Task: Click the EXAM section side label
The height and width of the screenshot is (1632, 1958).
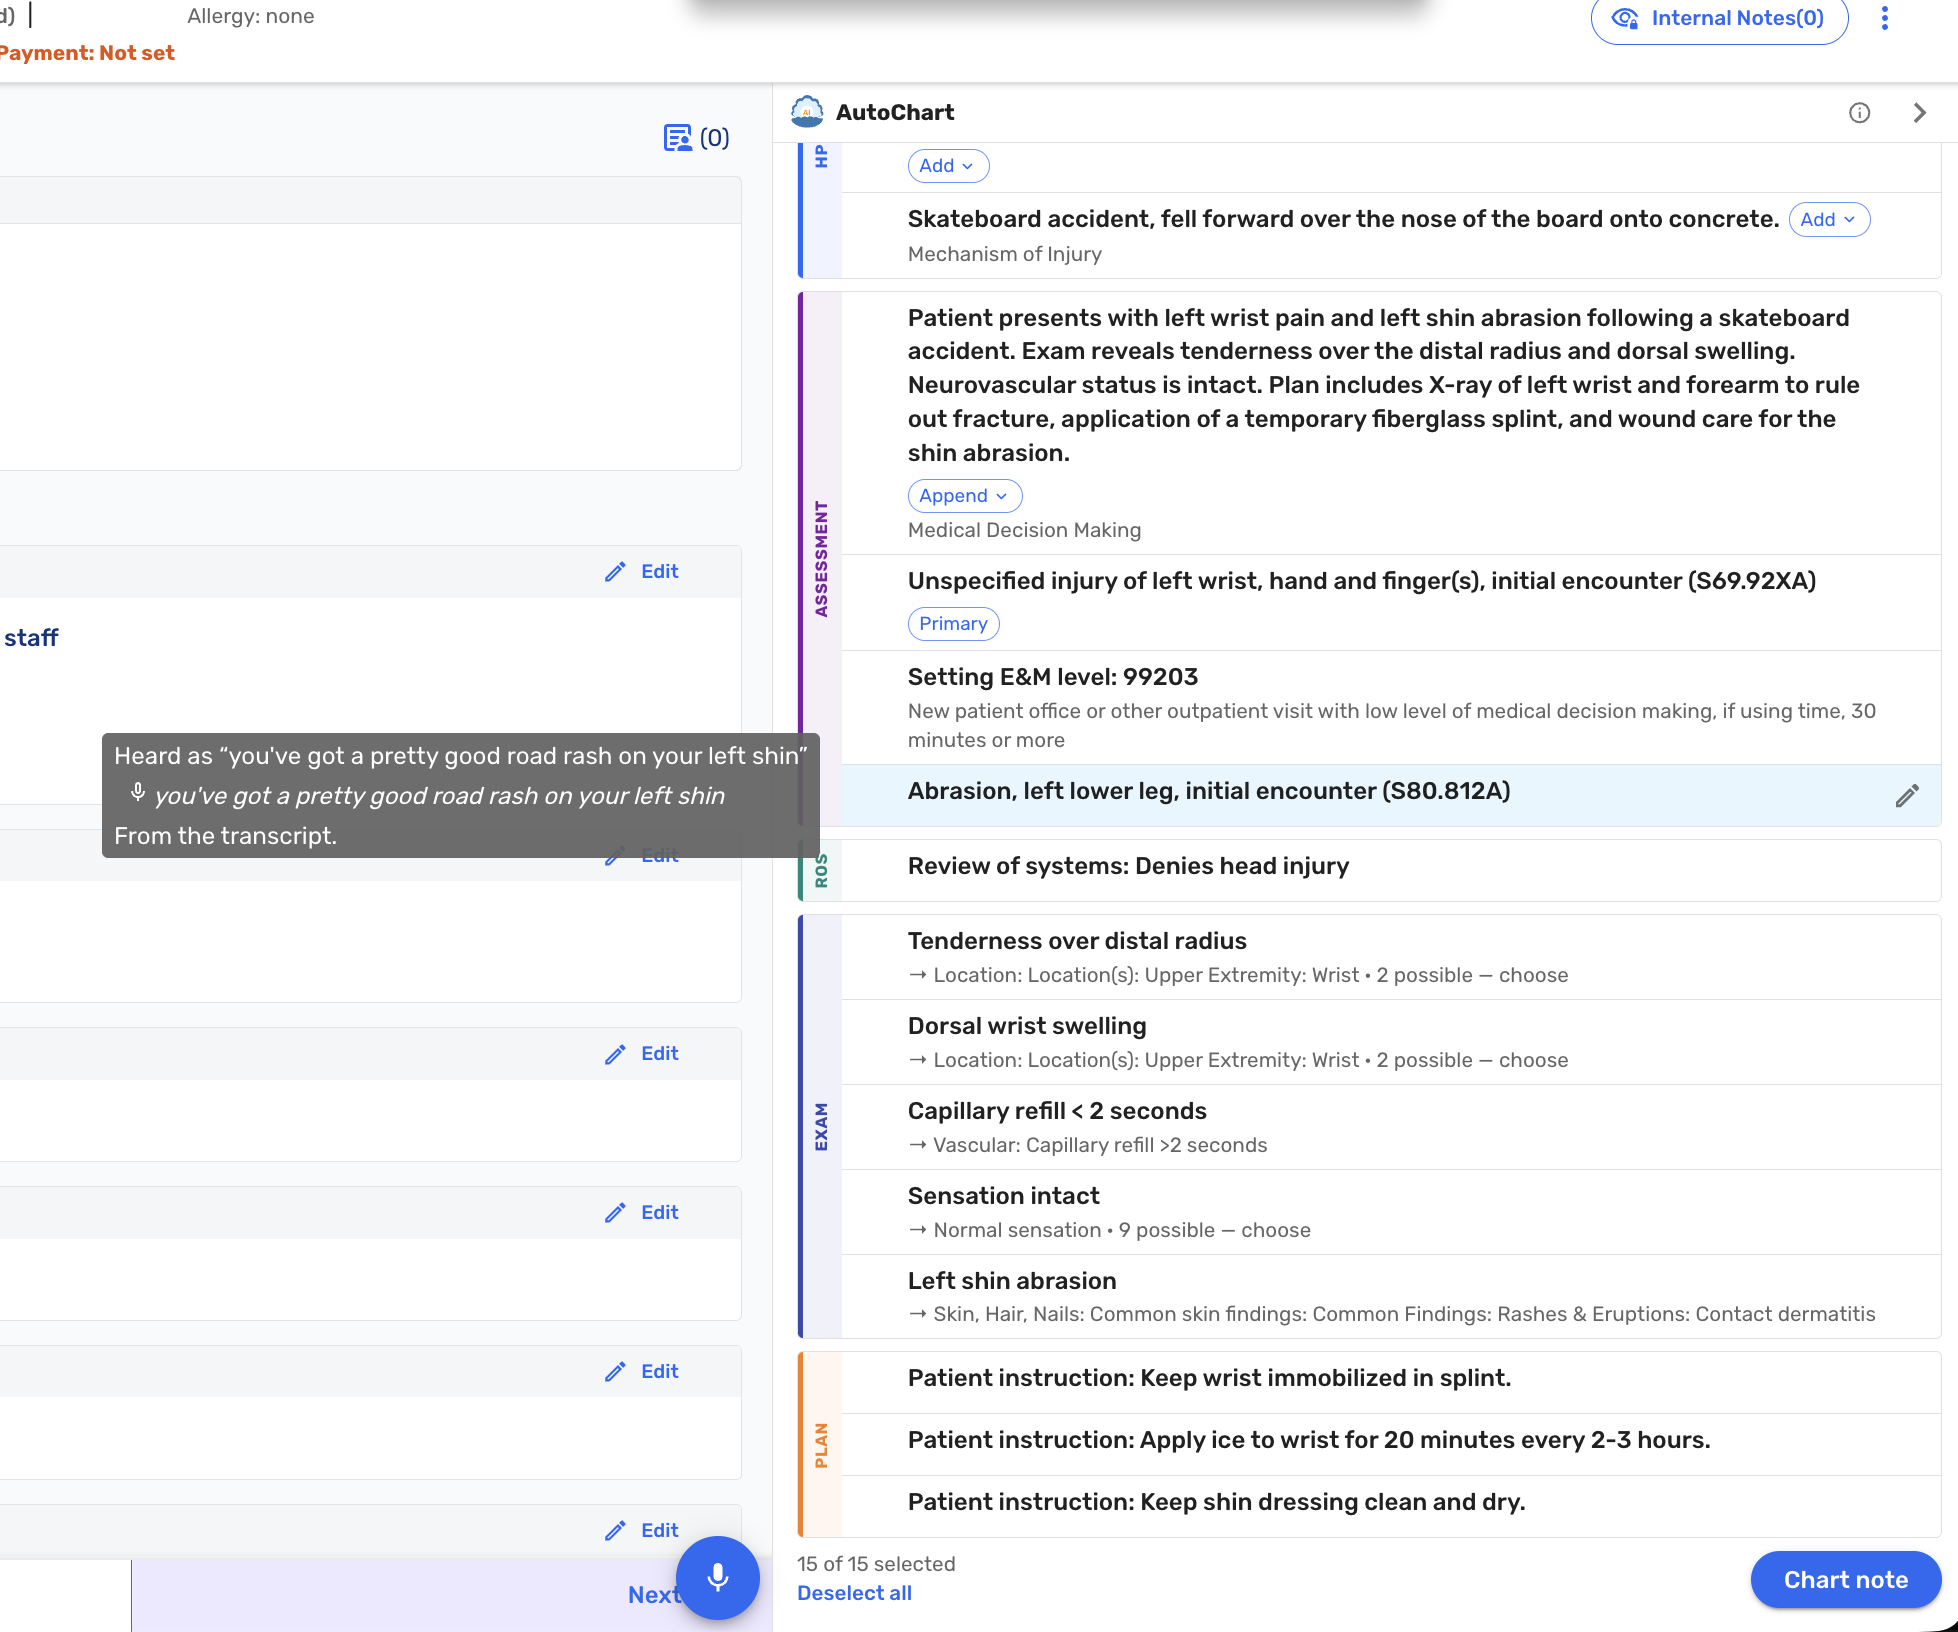Action: tap(821, 1127)
